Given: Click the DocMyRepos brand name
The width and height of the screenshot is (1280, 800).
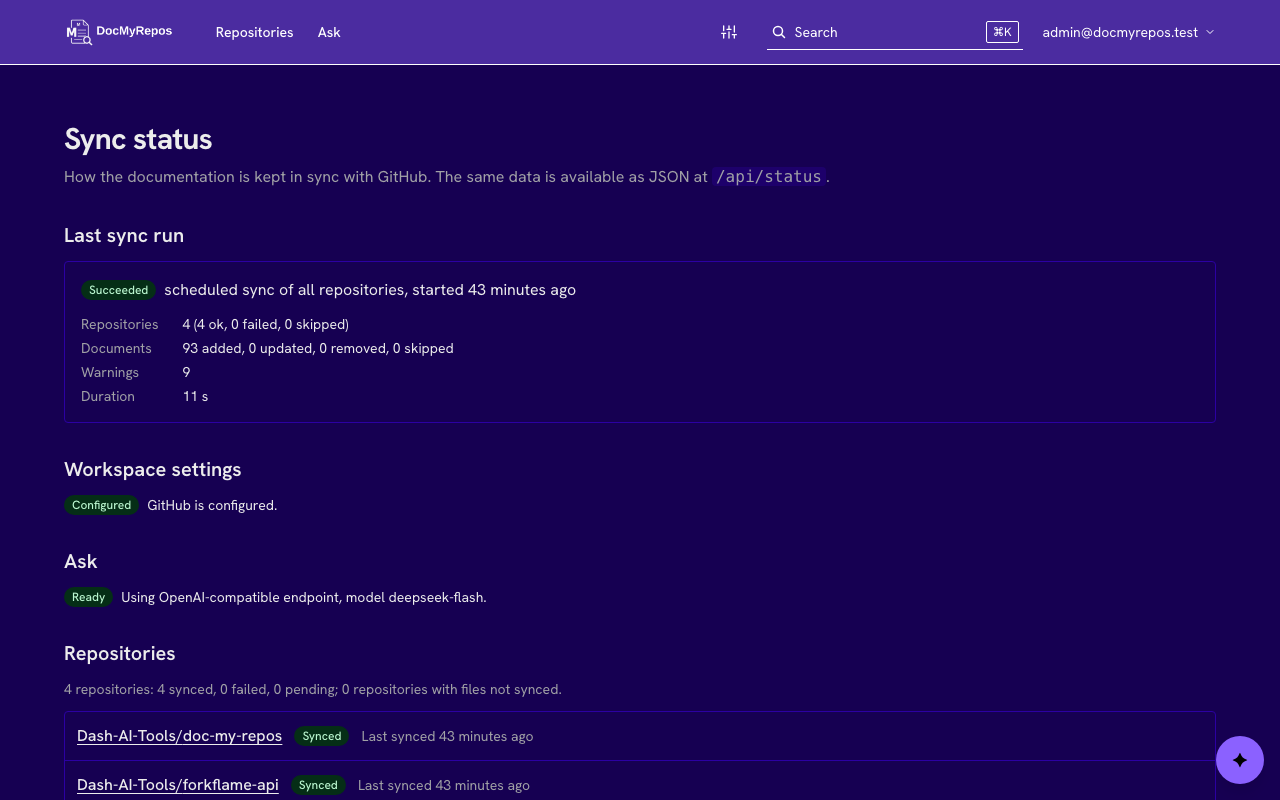Looking at the screenshot, I should point(134,31).
